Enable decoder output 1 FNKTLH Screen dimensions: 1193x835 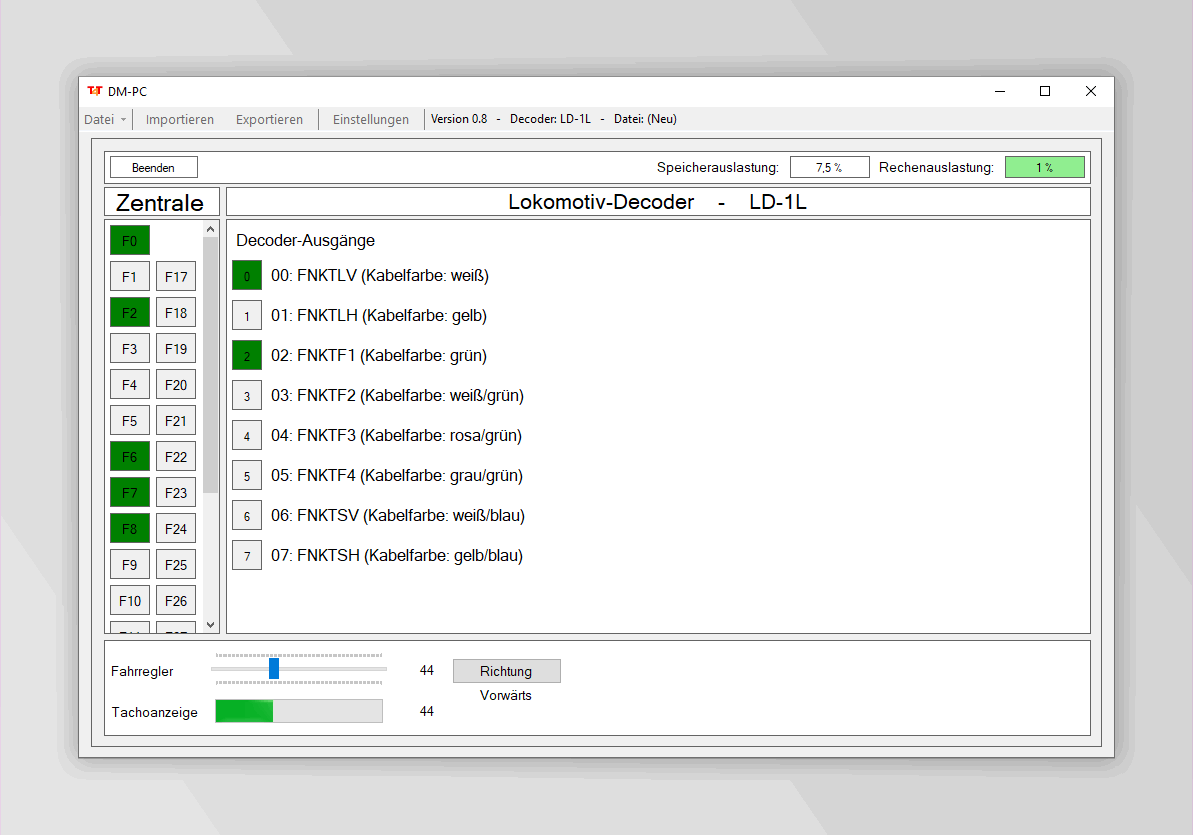pos(247,316)
